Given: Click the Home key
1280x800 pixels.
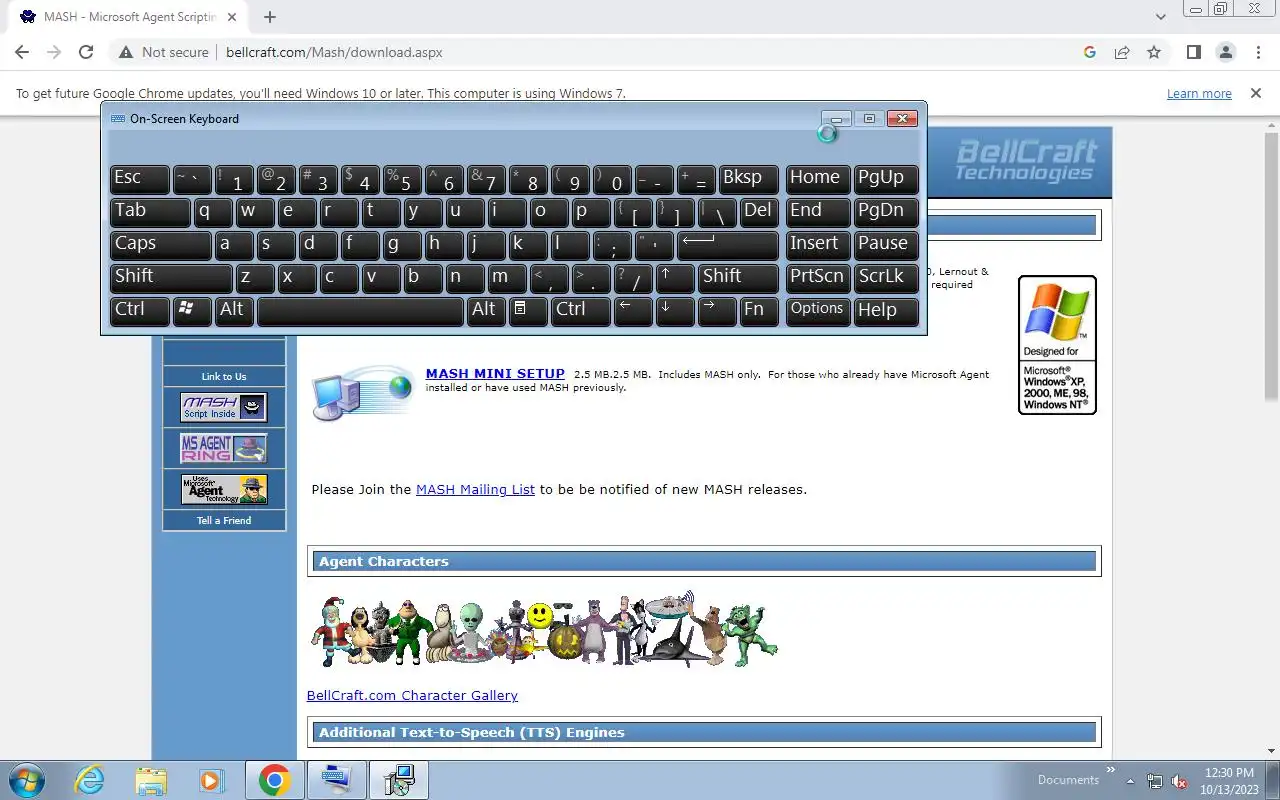Looking at the screenshot, I should coord(818,179).
